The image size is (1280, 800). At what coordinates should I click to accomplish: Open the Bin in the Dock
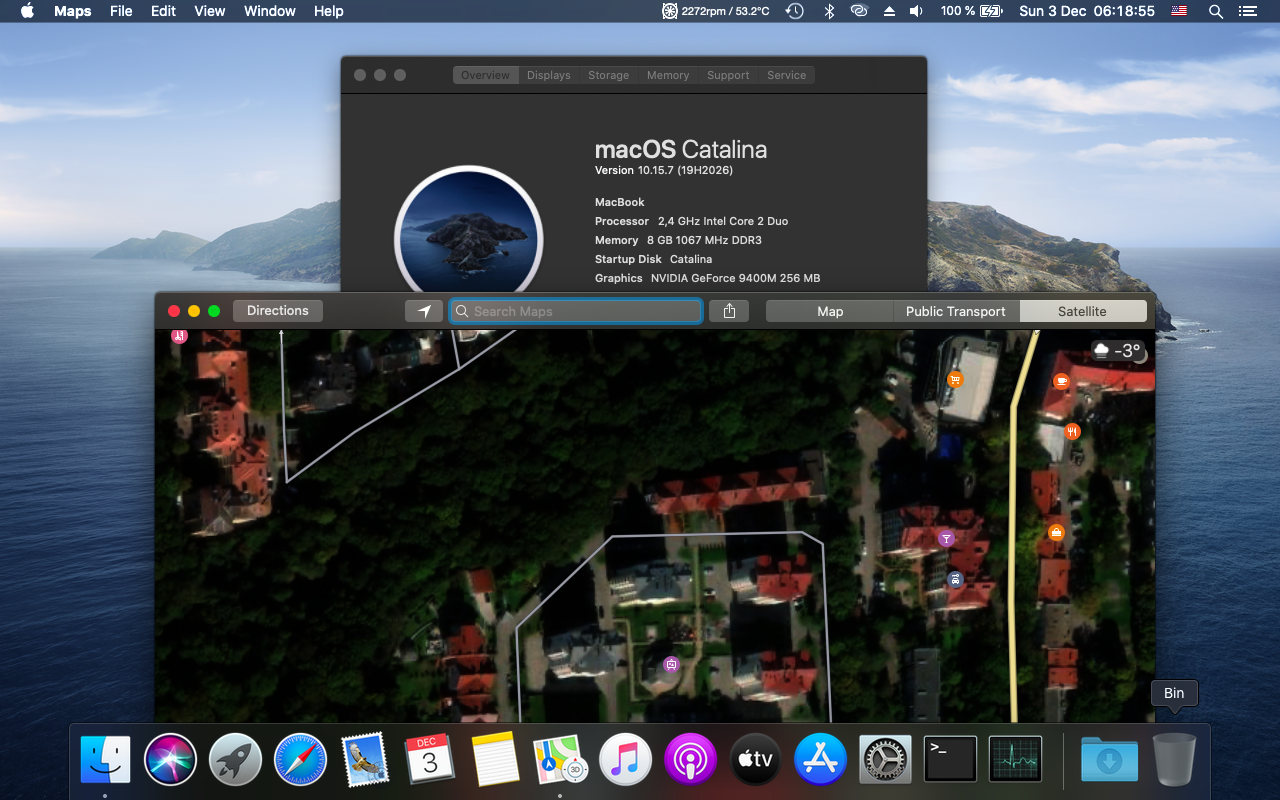[x=1174, y=760]
